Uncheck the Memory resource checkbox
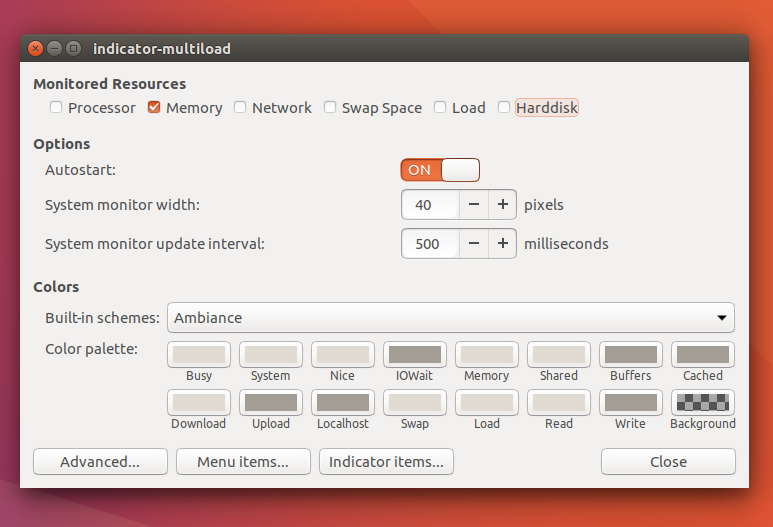Viewport: 773px width, 527px height. (154, 107)
